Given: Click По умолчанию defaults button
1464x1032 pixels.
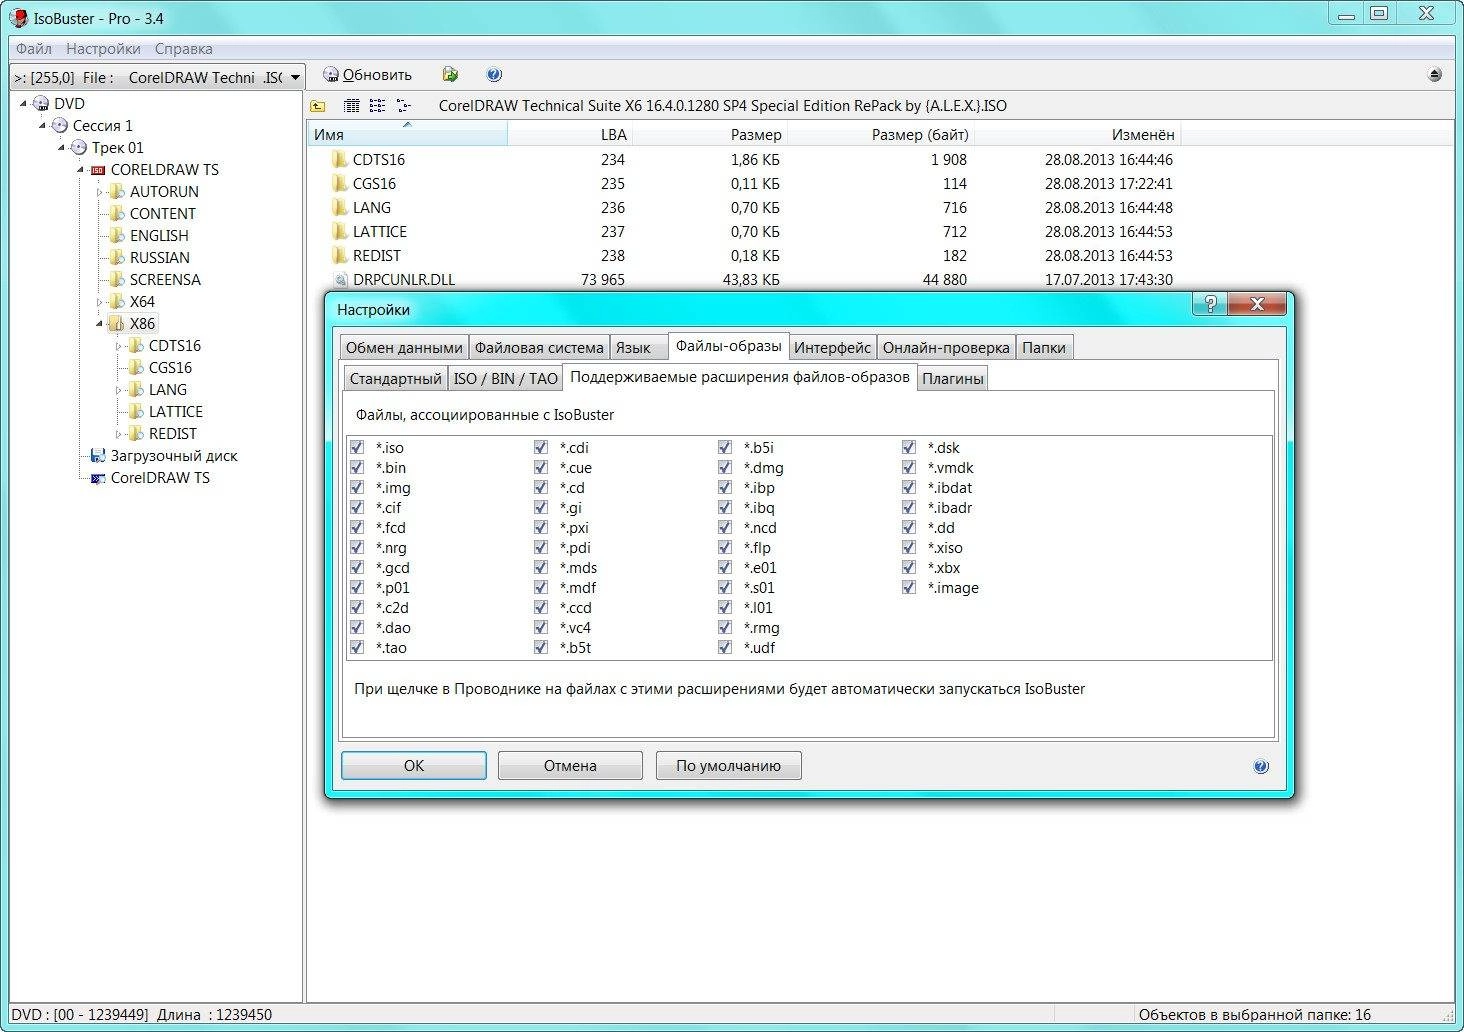Looking at the screenshot, I should pyautogui.click(x=728, y=766).
